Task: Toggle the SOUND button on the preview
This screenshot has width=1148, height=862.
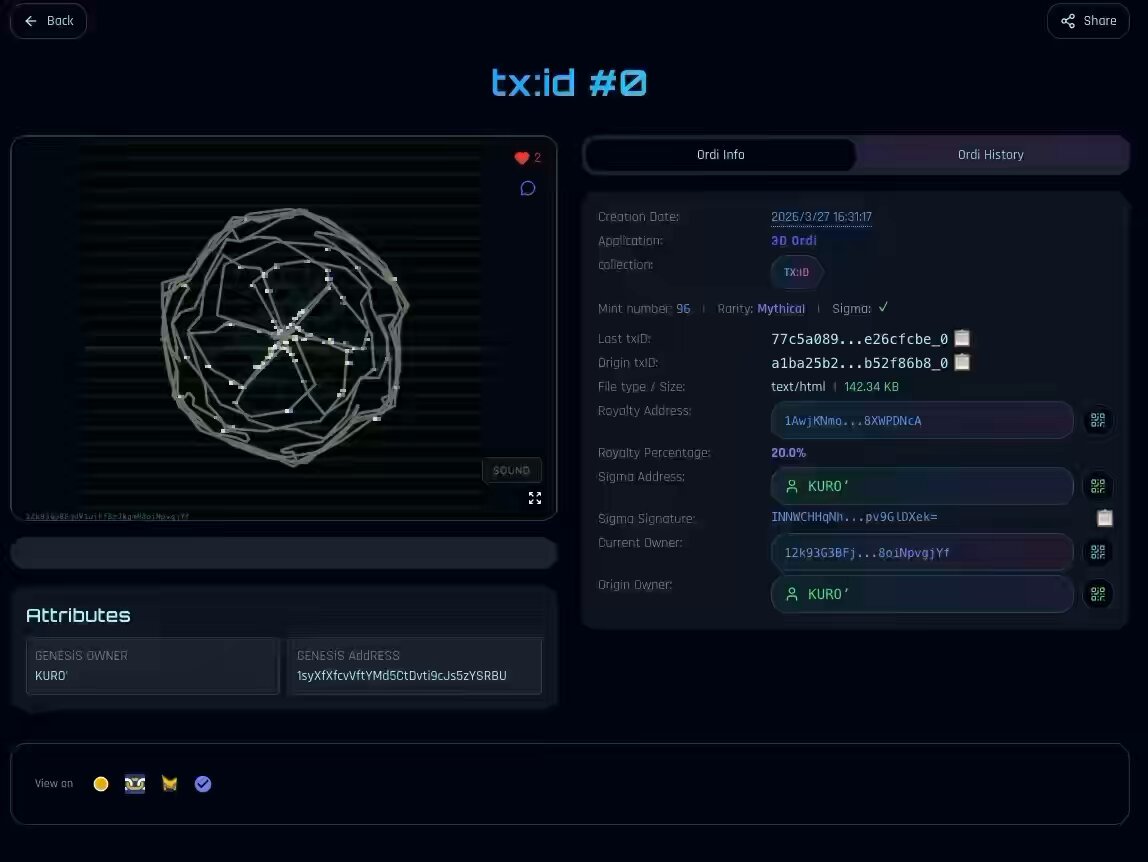Action: [x=511, y=470]
